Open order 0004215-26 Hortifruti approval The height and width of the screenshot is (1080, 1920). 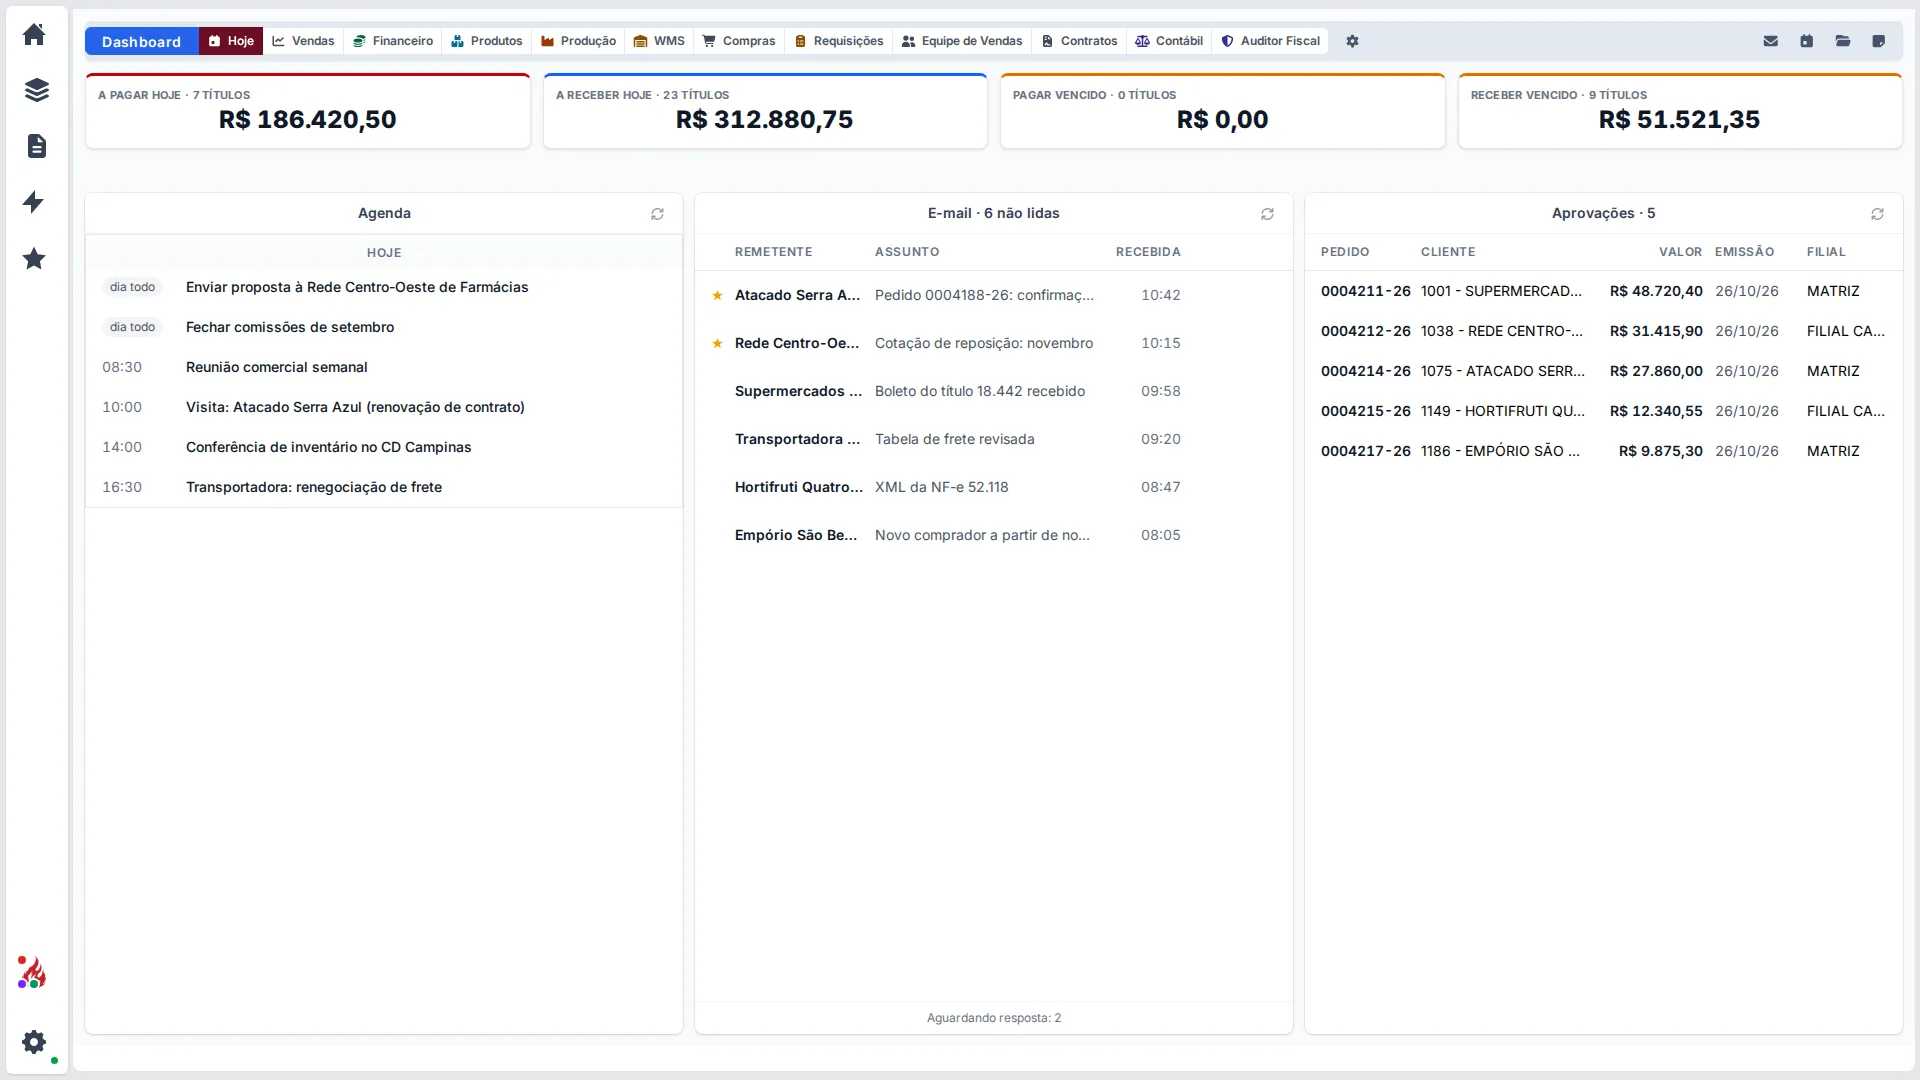[1604, 411]
